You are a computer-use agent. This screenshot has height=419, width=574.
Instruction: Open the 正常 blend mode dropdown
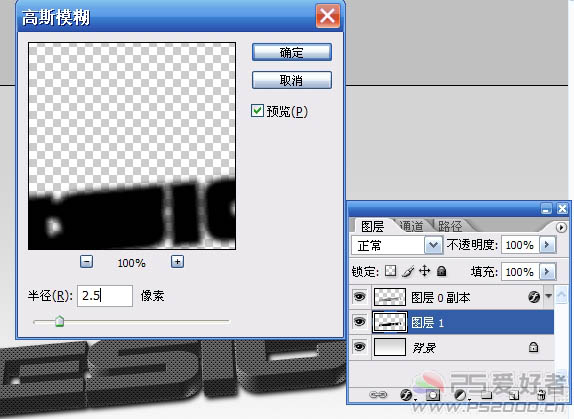pyautogui.click(x=433, y=245)
